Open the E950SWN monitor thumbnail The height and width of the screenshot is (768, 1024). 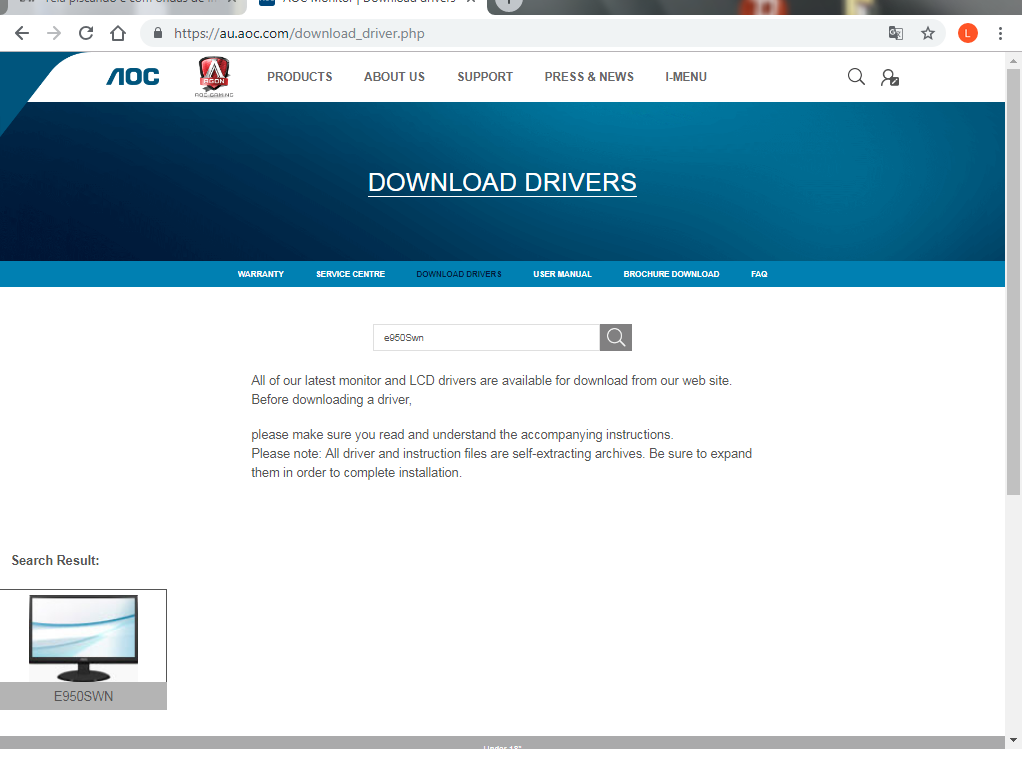tap(84, 637)
